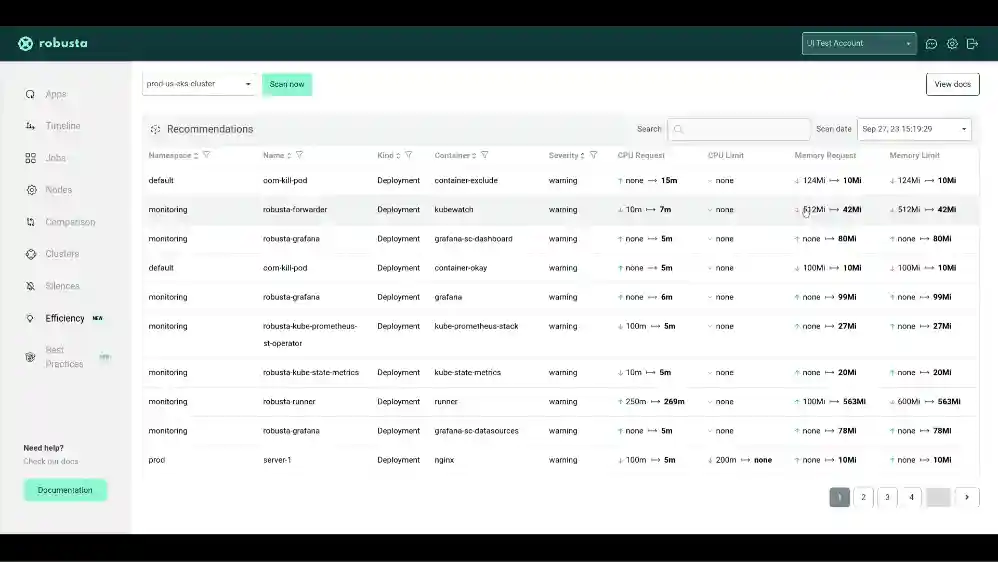
Task: Open the chat support icon
Action: pyautogui.click(x=931, y=44)
